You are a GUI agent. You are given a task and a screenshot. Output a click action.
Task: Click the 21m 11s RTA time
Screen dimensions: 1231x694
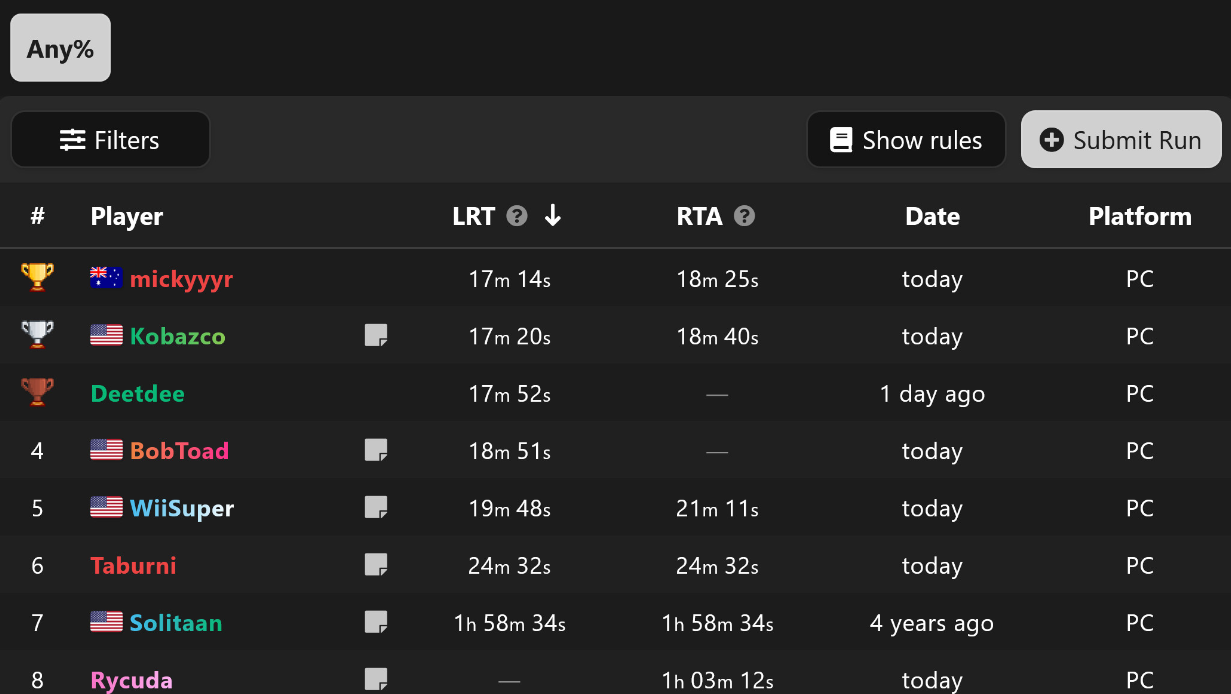pyautogui.click(x=717, y=508)
